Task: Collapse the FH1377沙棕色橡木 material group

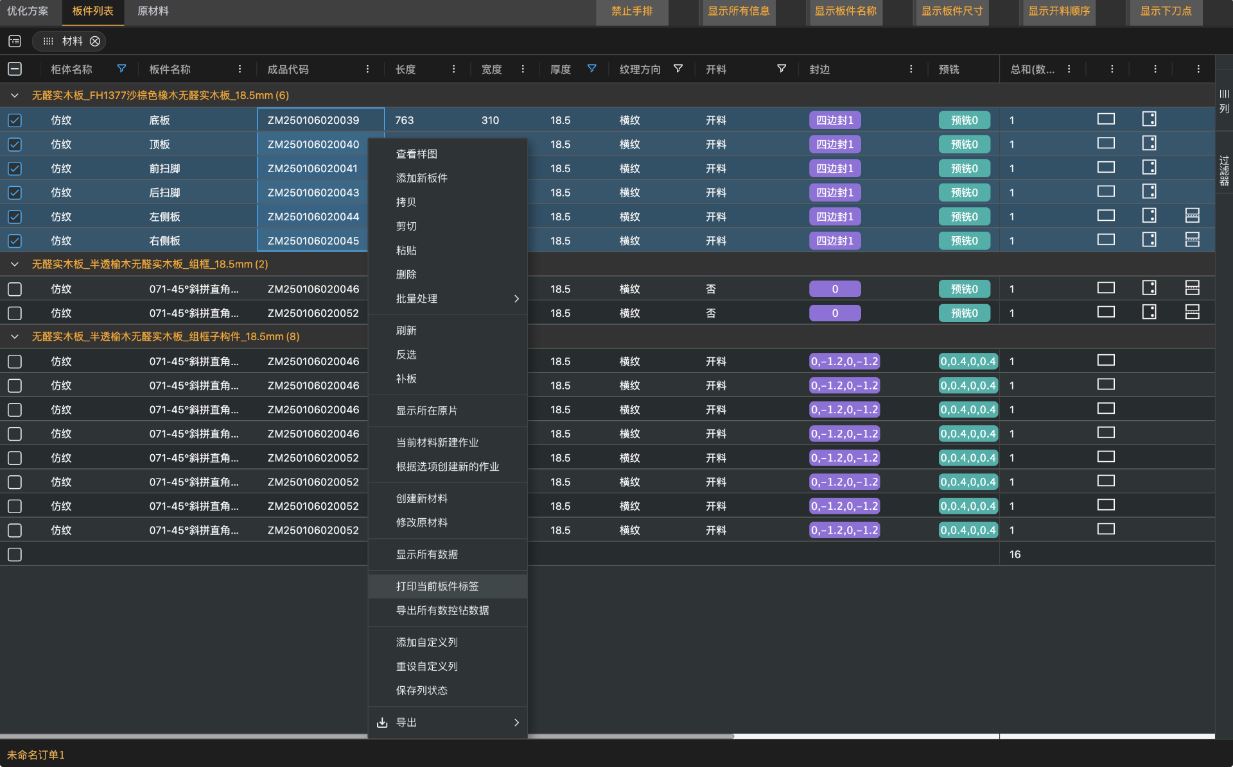Action: (15, 96)
